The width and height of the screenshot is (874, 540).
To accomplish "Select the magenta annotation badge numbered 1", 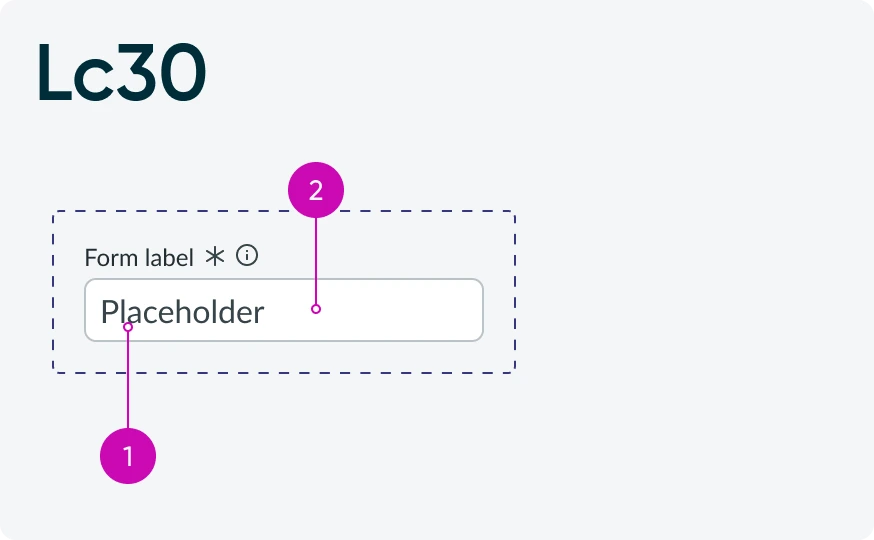I will pyautogui.click(x=128, y=456).
